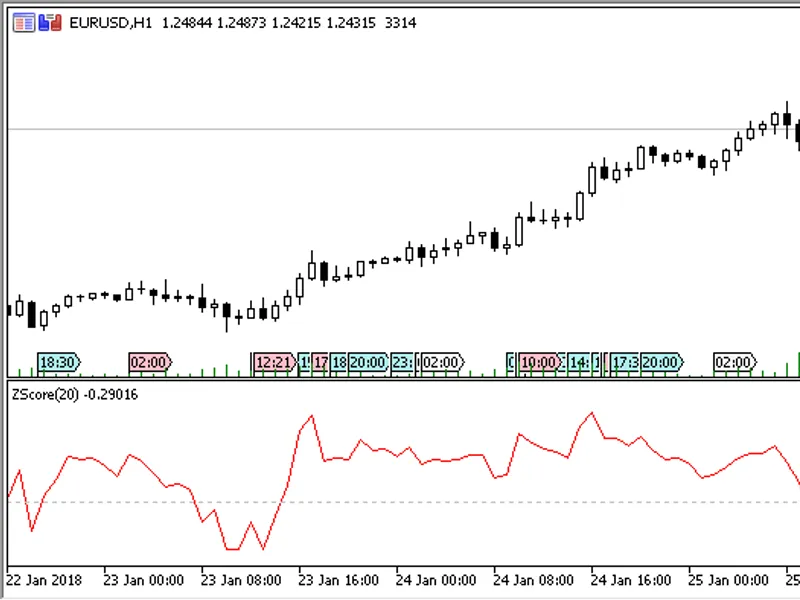The width and height of the screenshot is (800, 600).
Task: Click the 24 Jan 08:00 time label
Action: 533,581
